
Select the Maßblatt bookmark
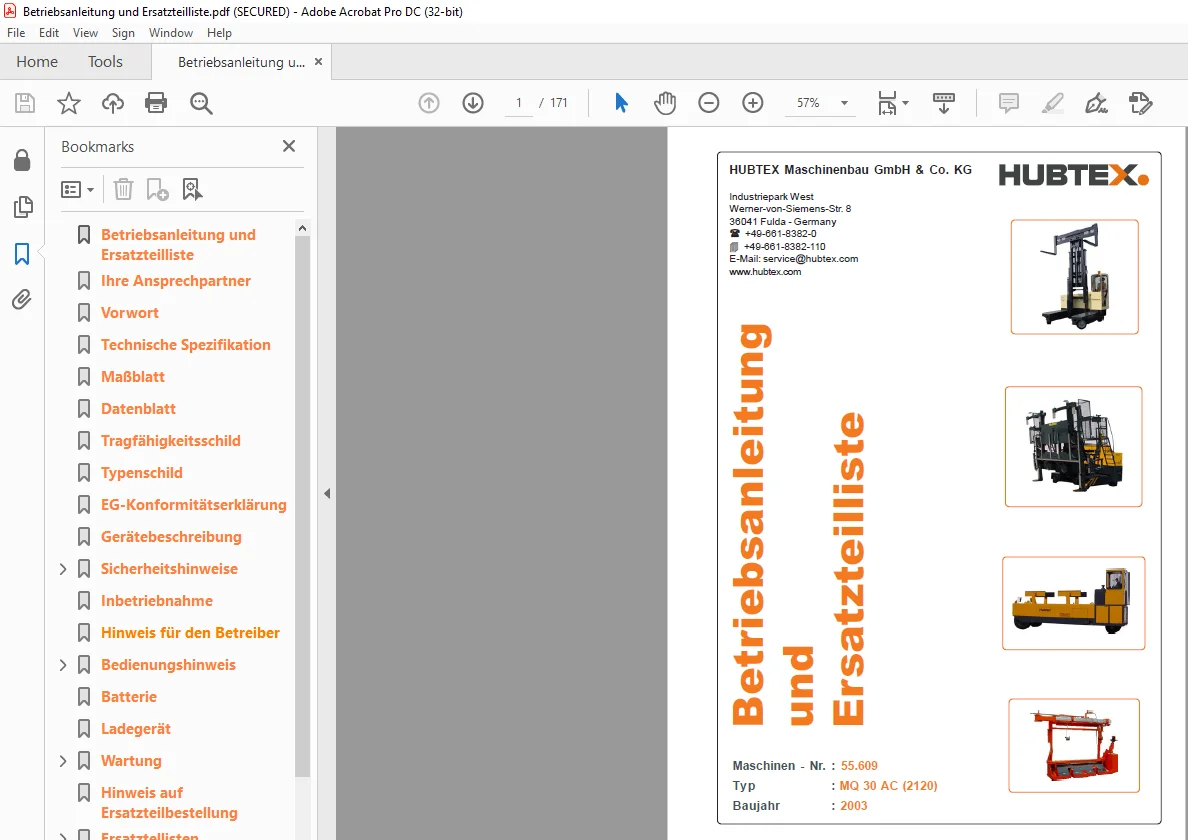coord(133,376)
